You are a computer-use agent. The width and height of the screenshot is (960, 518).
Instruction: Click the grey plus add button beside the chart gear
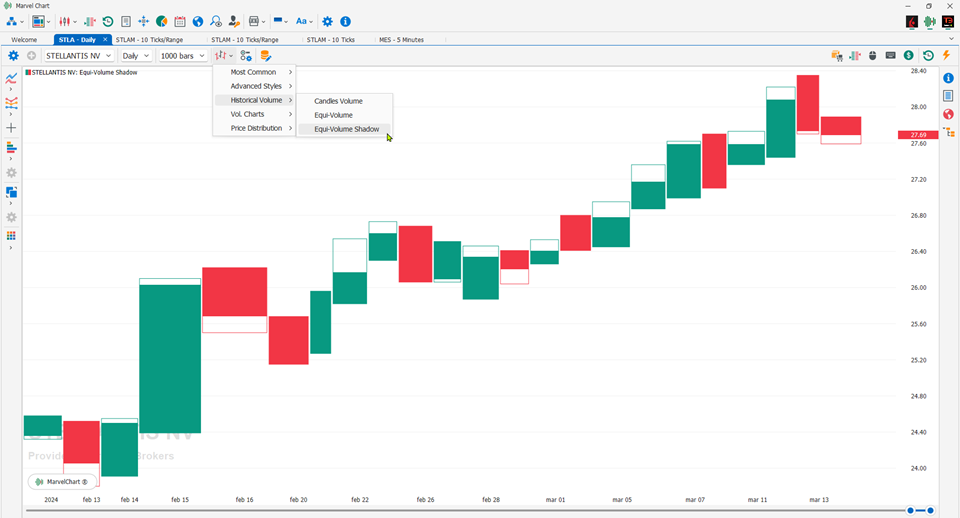pos(31,56)
